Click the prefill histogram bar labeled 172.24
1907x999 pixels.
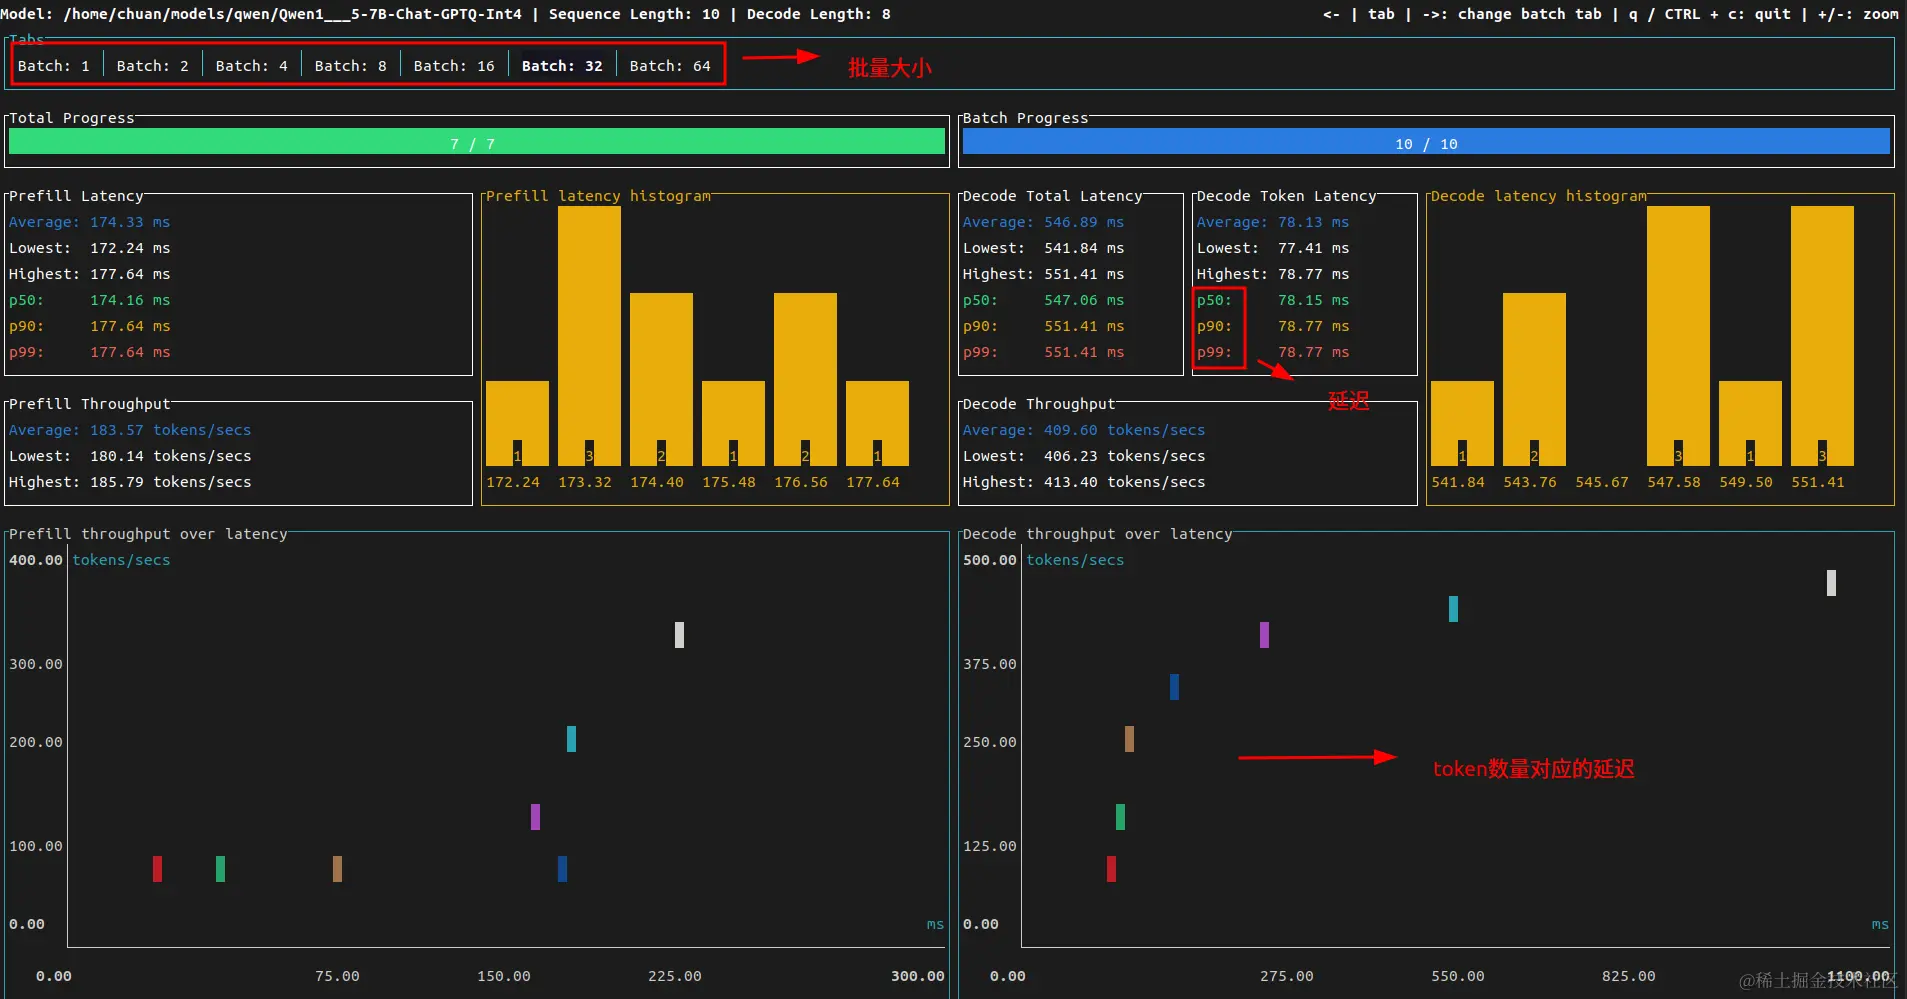point(517,423)
